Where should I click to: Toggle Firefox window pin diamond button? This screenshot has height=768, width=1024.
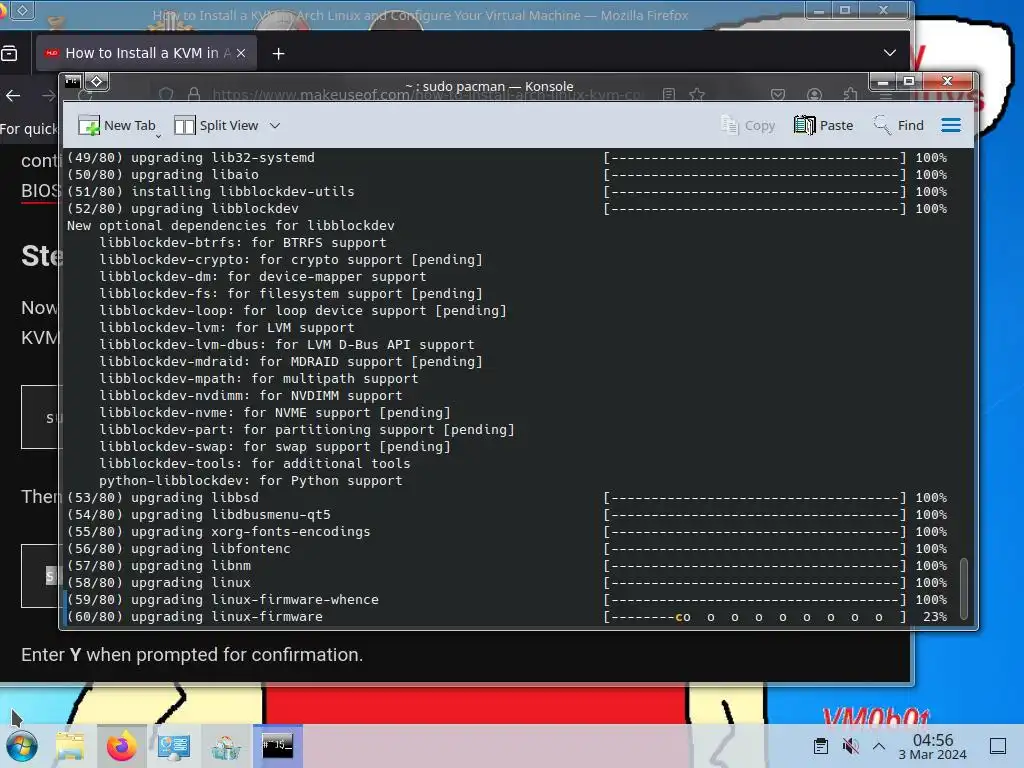[23, 10]
